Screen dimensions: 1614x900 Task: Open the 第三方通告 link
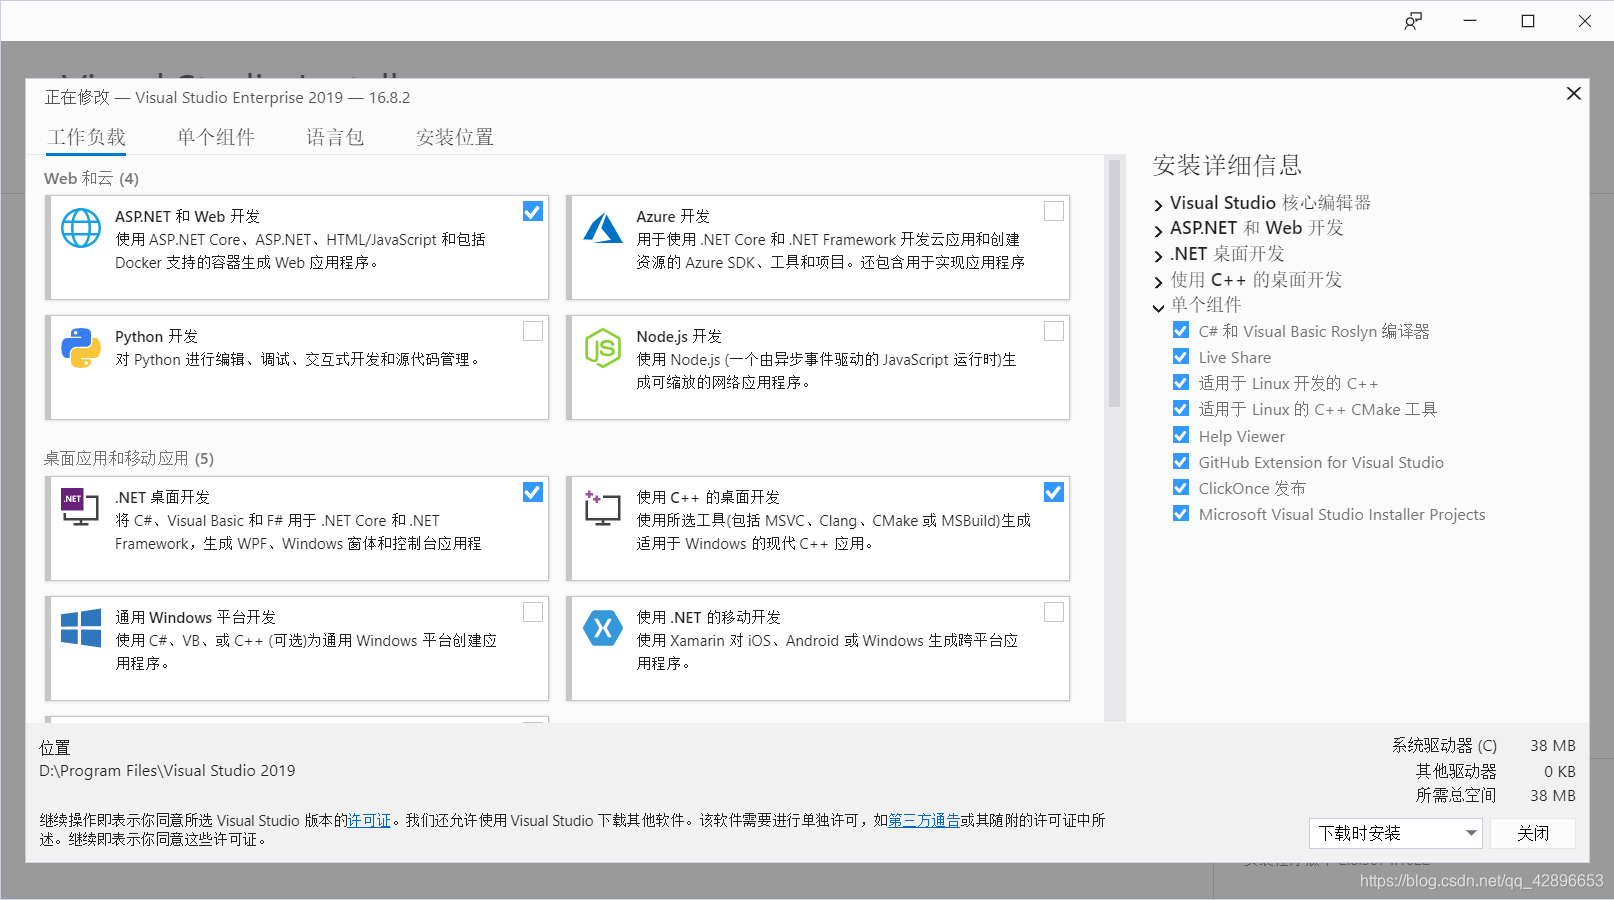point(924,820)
